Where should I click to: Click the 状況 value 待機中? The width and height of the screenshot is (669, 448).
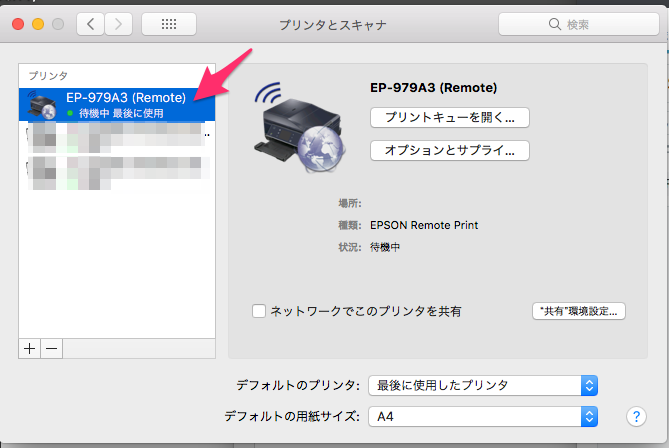click(x=385, y=247)
